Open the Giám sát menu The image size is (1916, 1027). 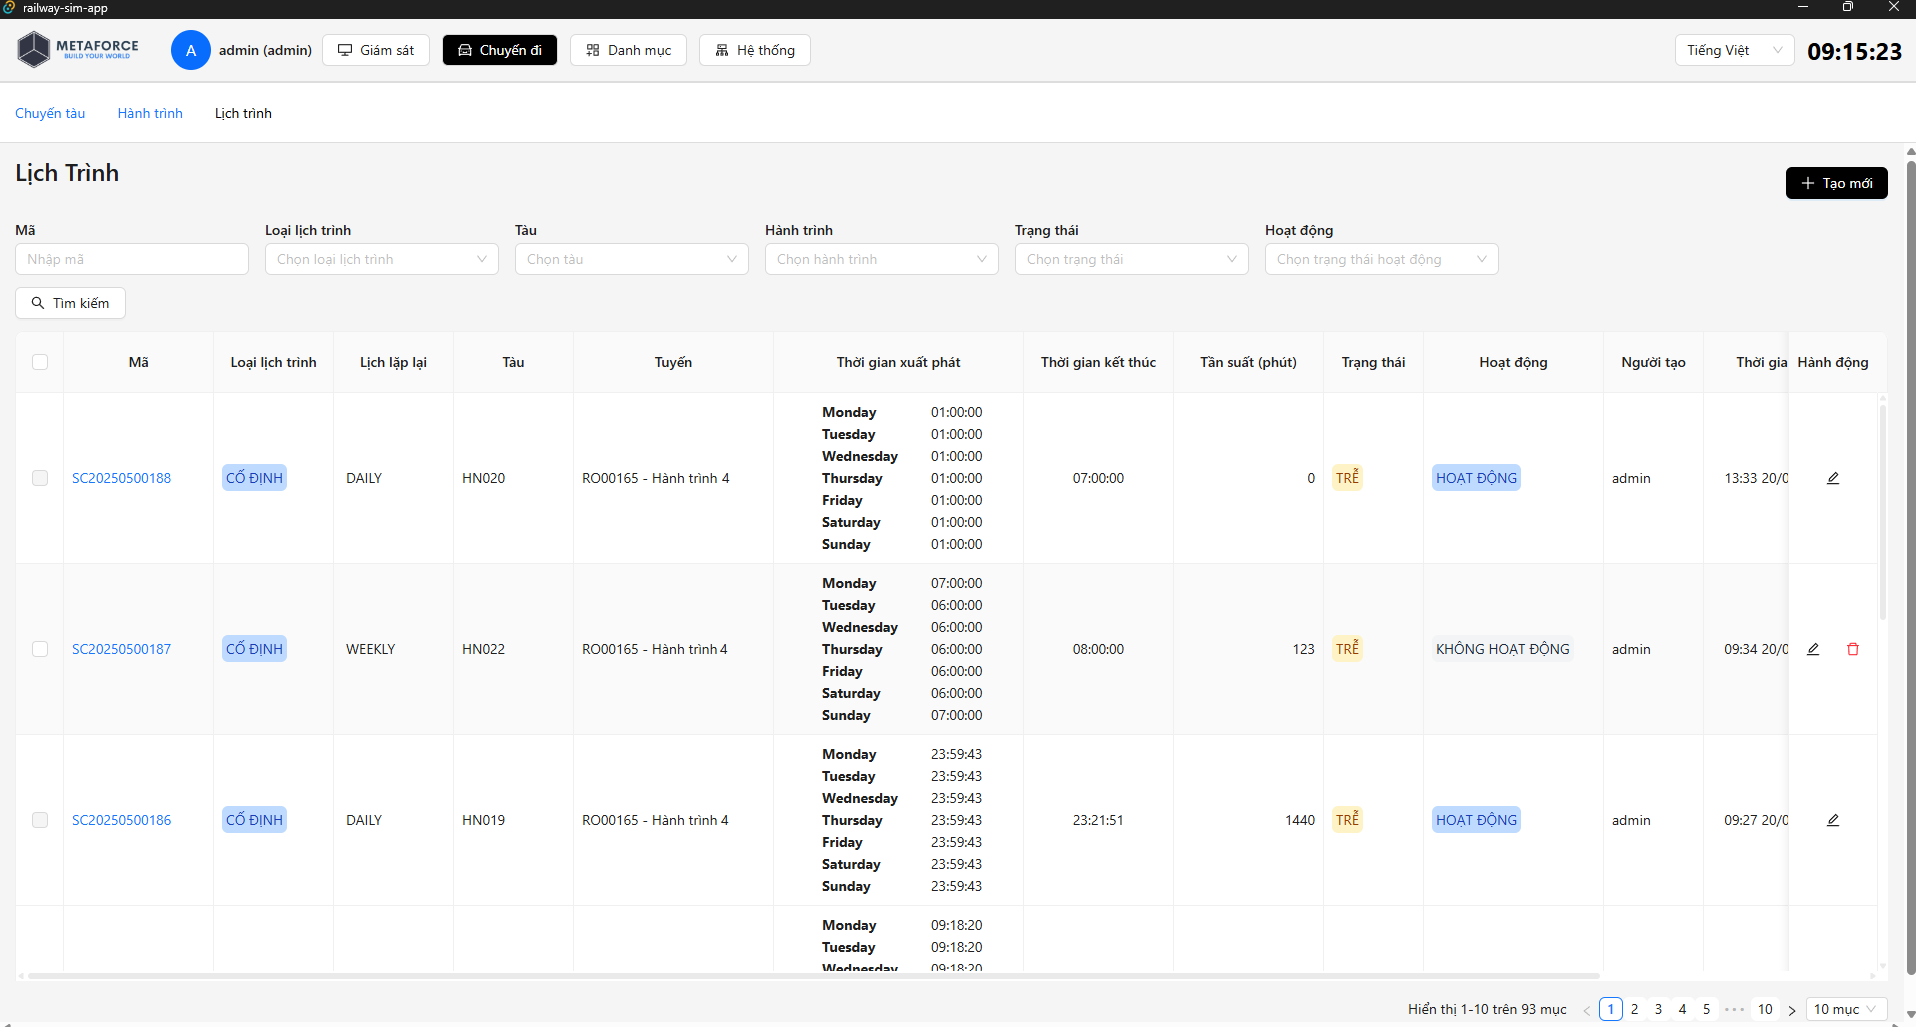pyautogui.click(x=376, y=50)
